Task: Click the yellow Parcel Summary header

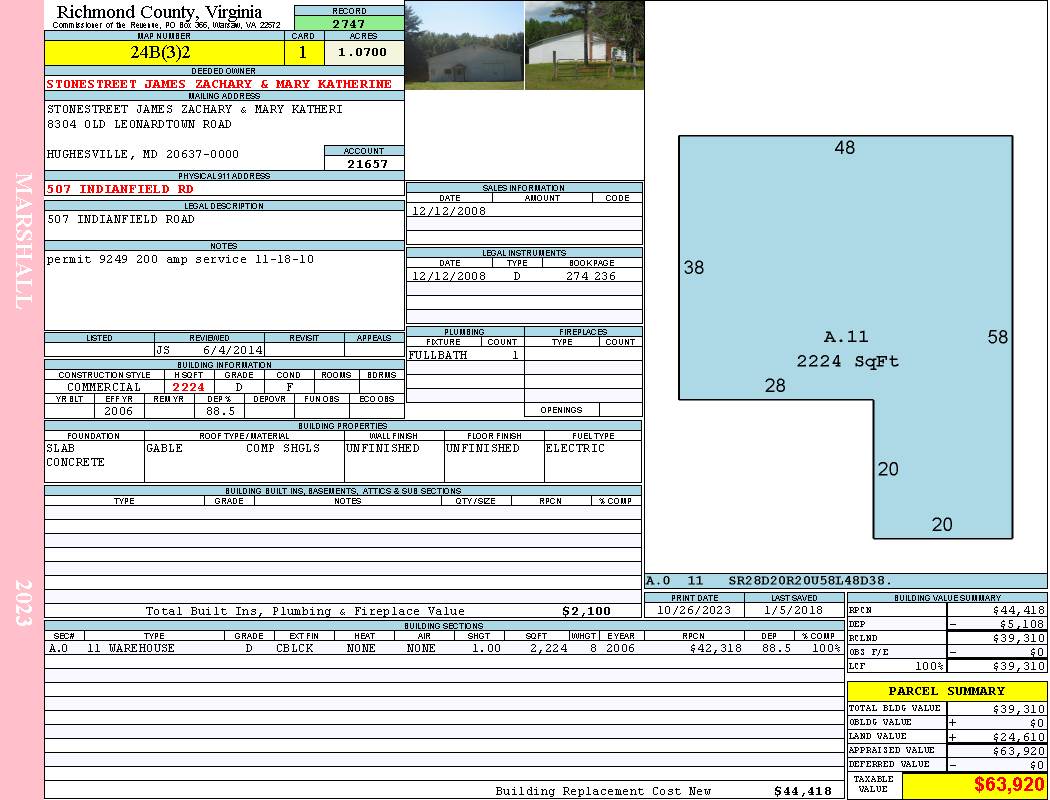Action: point(946,691)
